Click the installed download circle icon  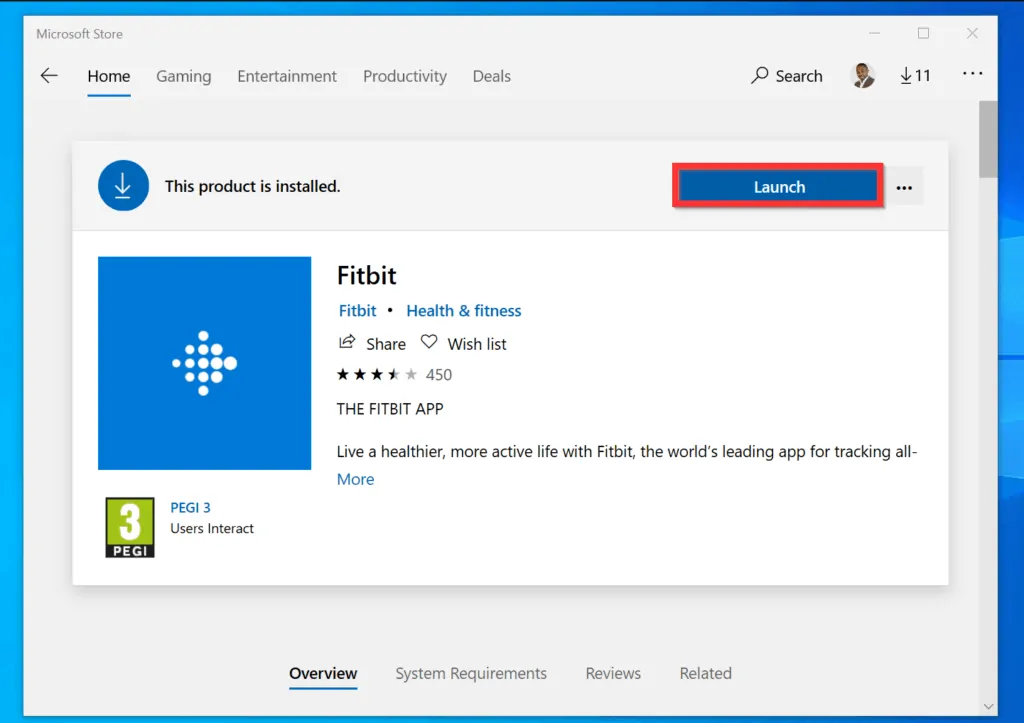tap(123, 186)
